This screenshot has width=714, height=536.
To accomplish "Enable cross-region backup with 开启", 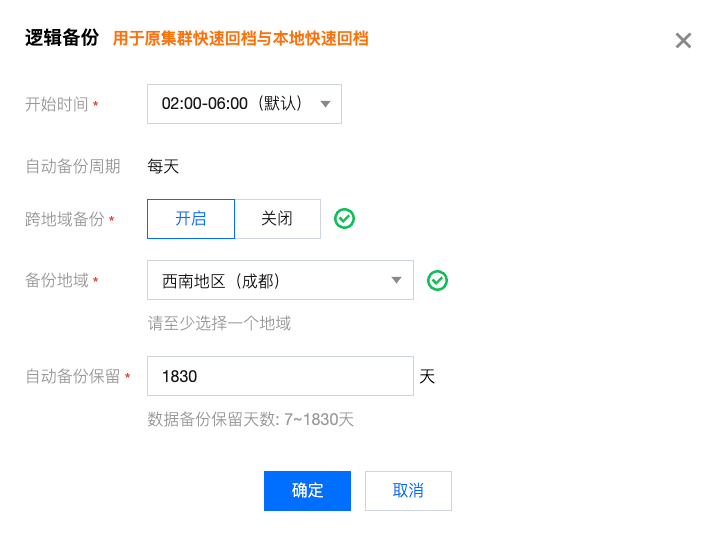I will [x=191, y=219].
